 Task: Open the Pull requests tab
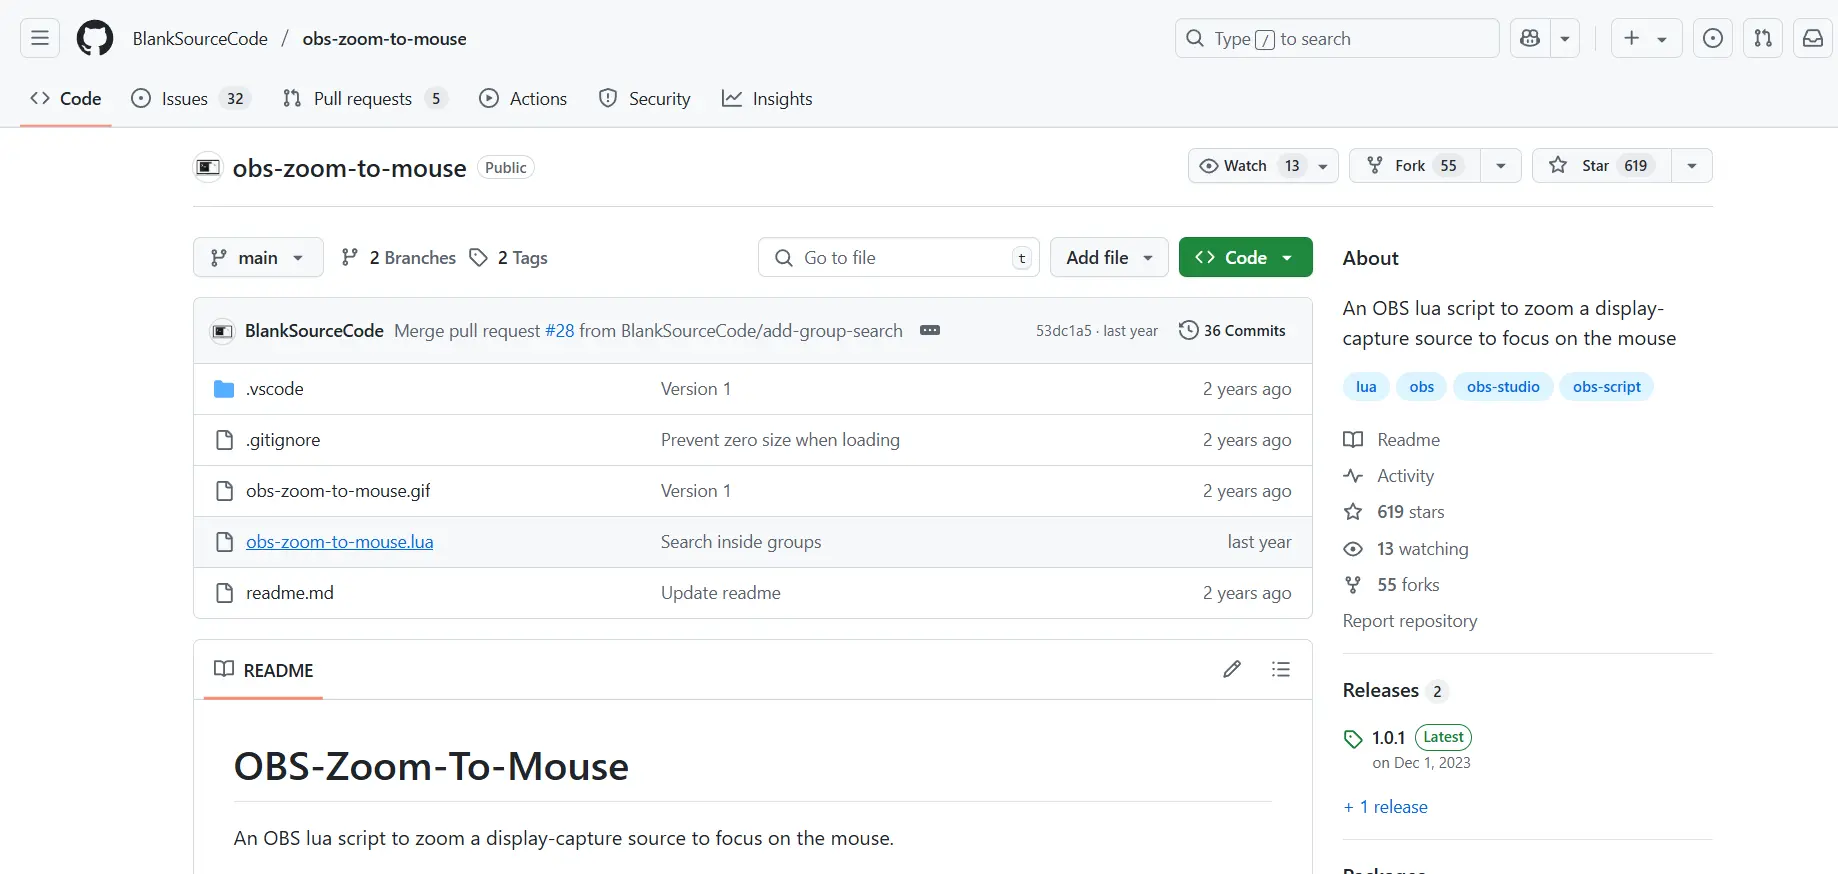[365, 98]
